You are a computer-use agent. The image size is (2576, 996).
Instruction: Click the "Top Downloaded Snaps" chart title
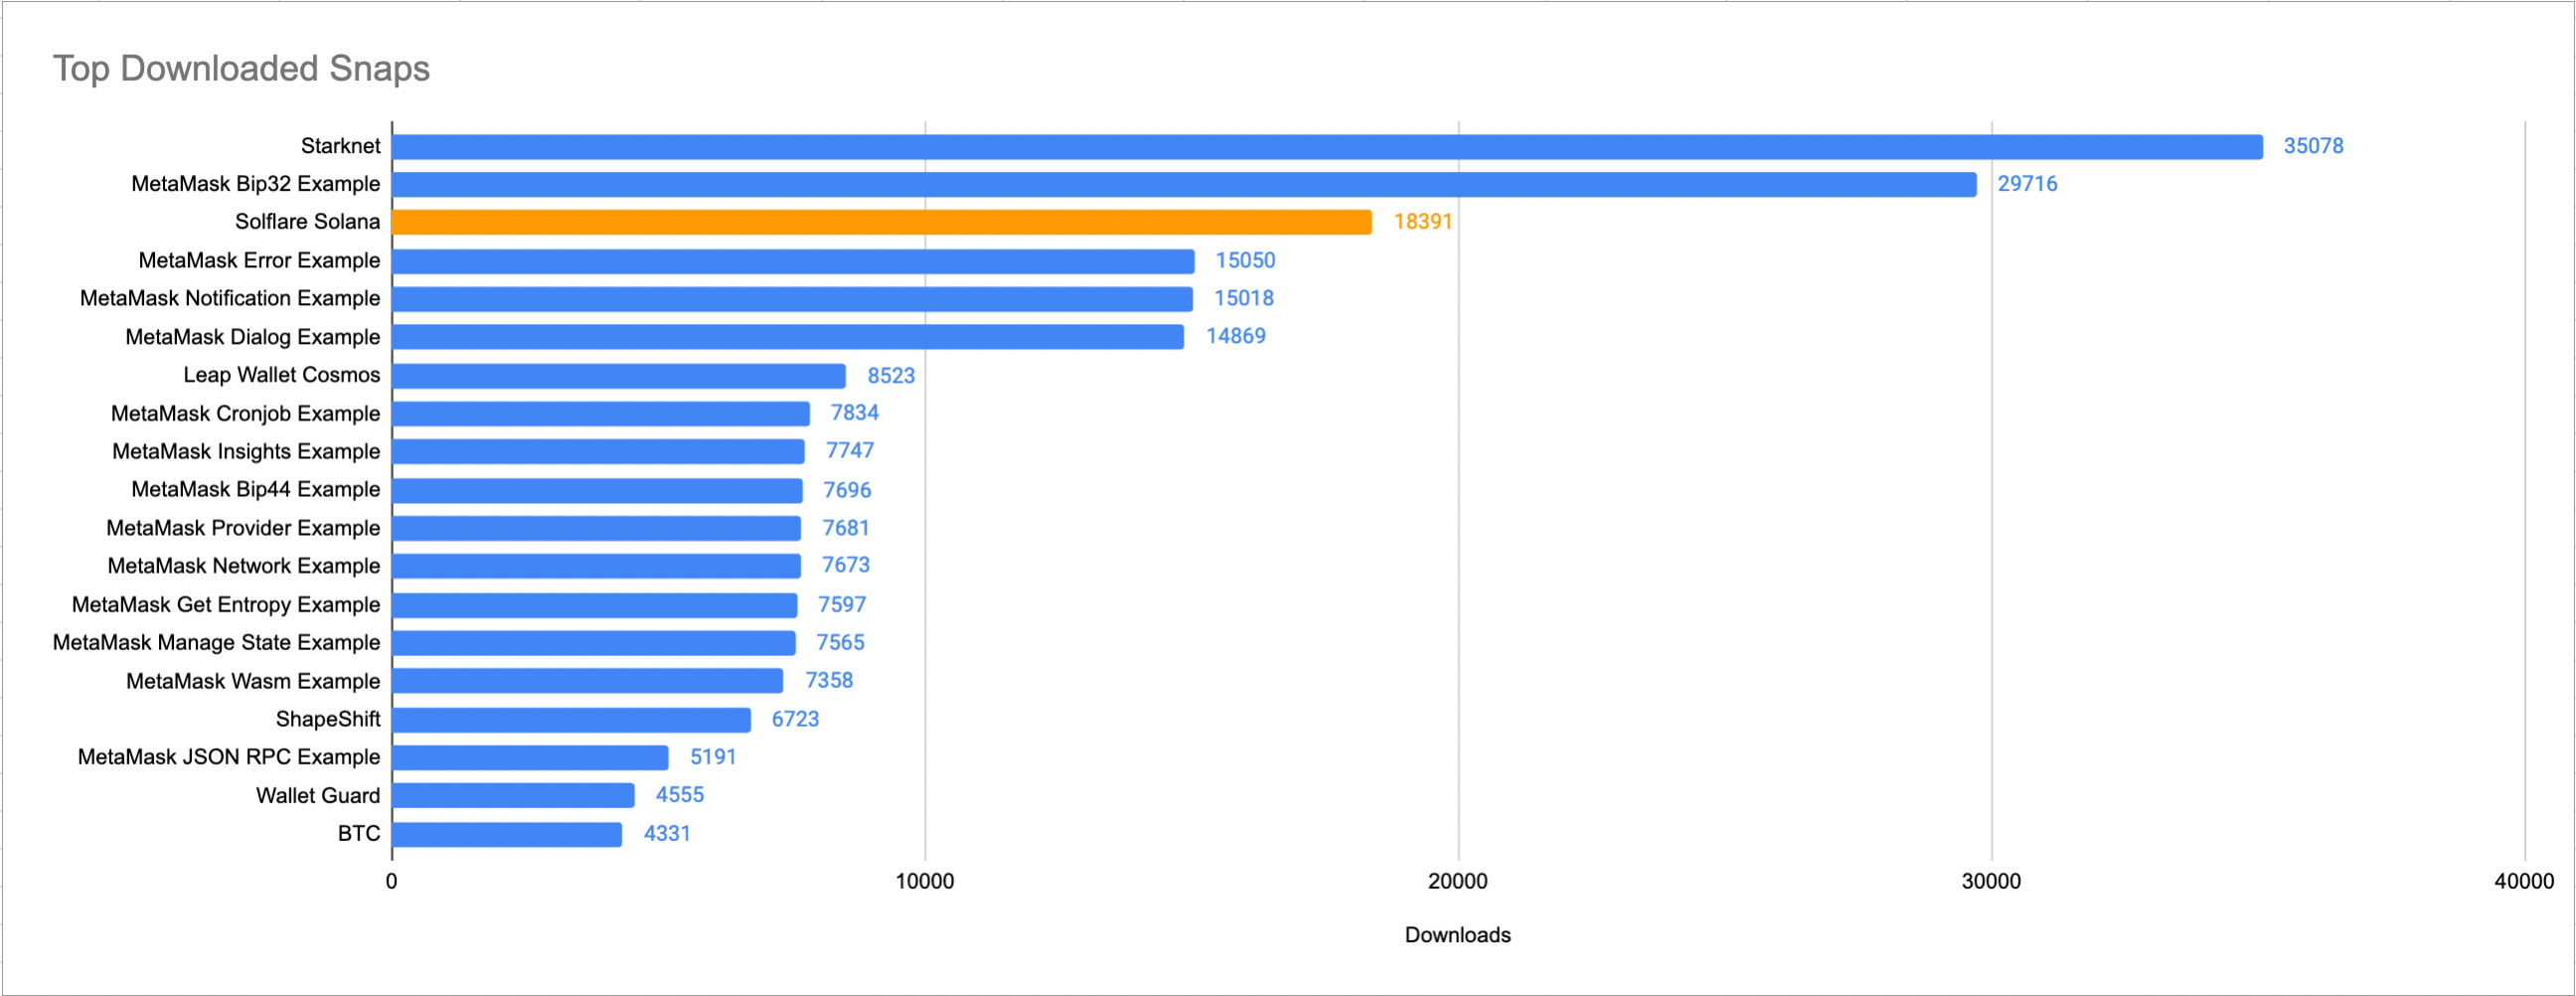241,68
